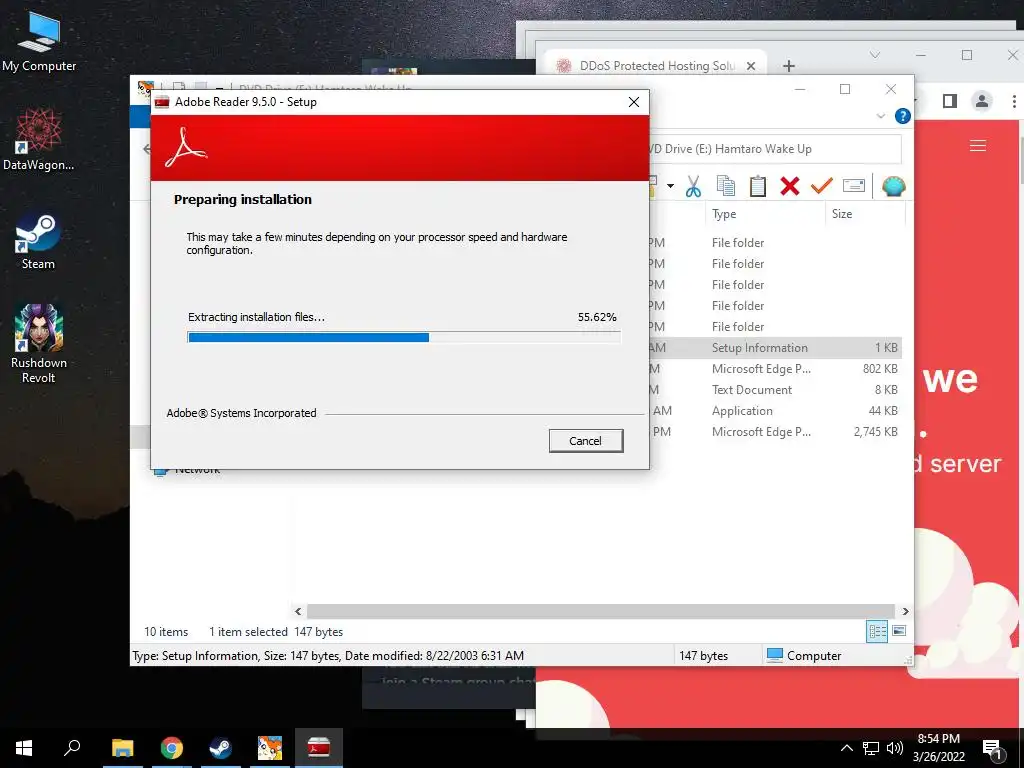Viewport: 1024px width, 768px height.
Task: Click the Computer zone in Explorer status bar
Action: coord(804,656)
